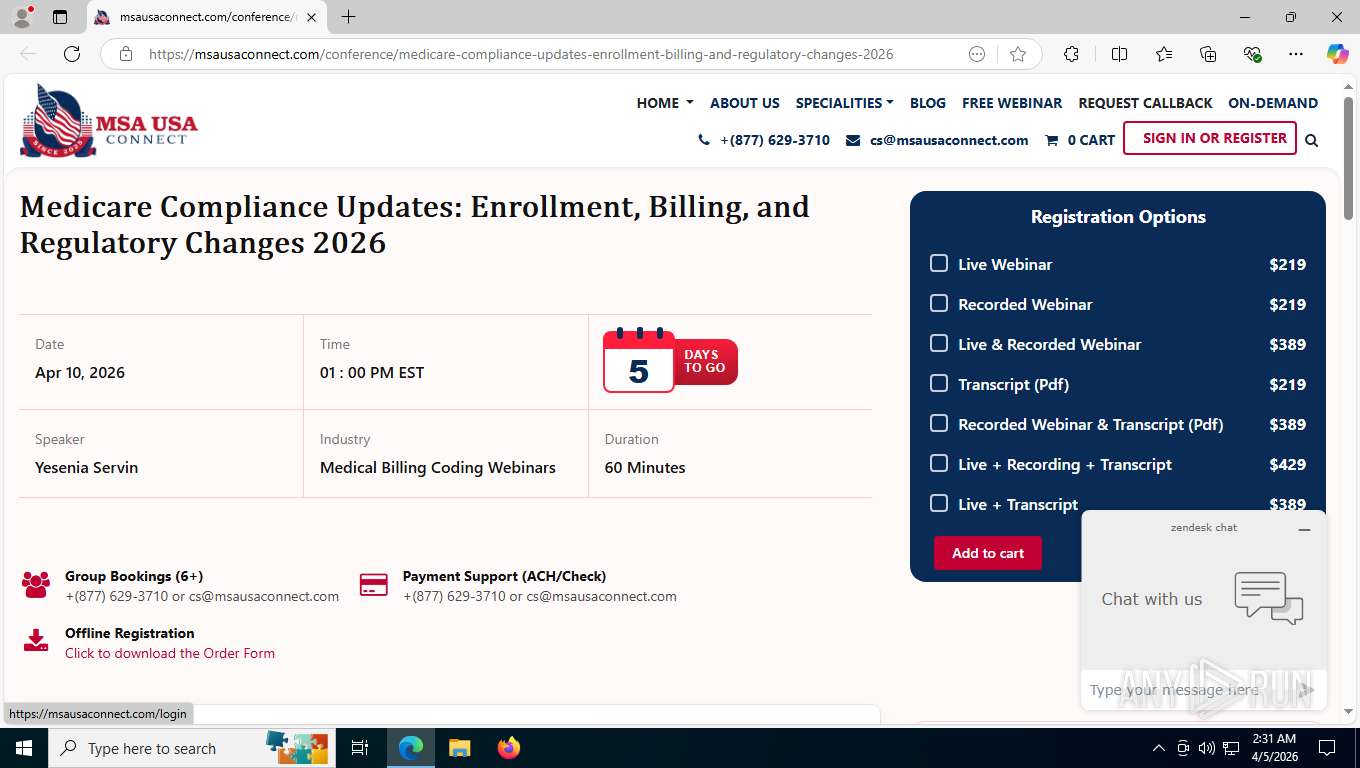The width and height of the screenshot is (1360, 768).
Task: Click the +(877) 629-3710 header phone link
Action: (x=775, y=140)
